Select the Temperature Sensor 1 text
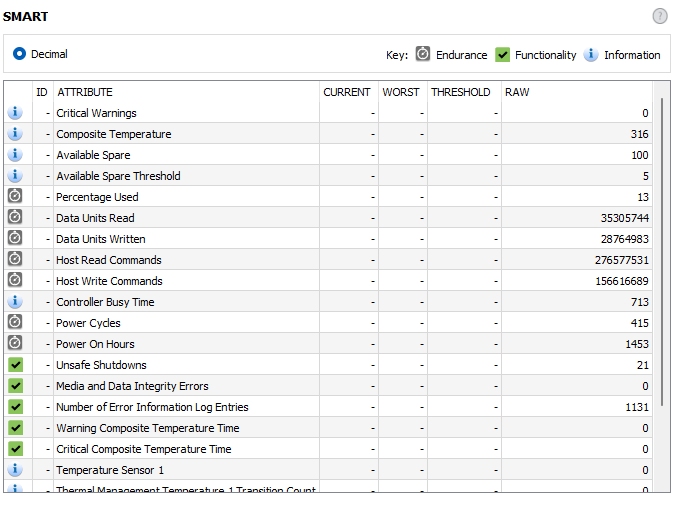Screen dimensions: 680x526 coord(110,470)
